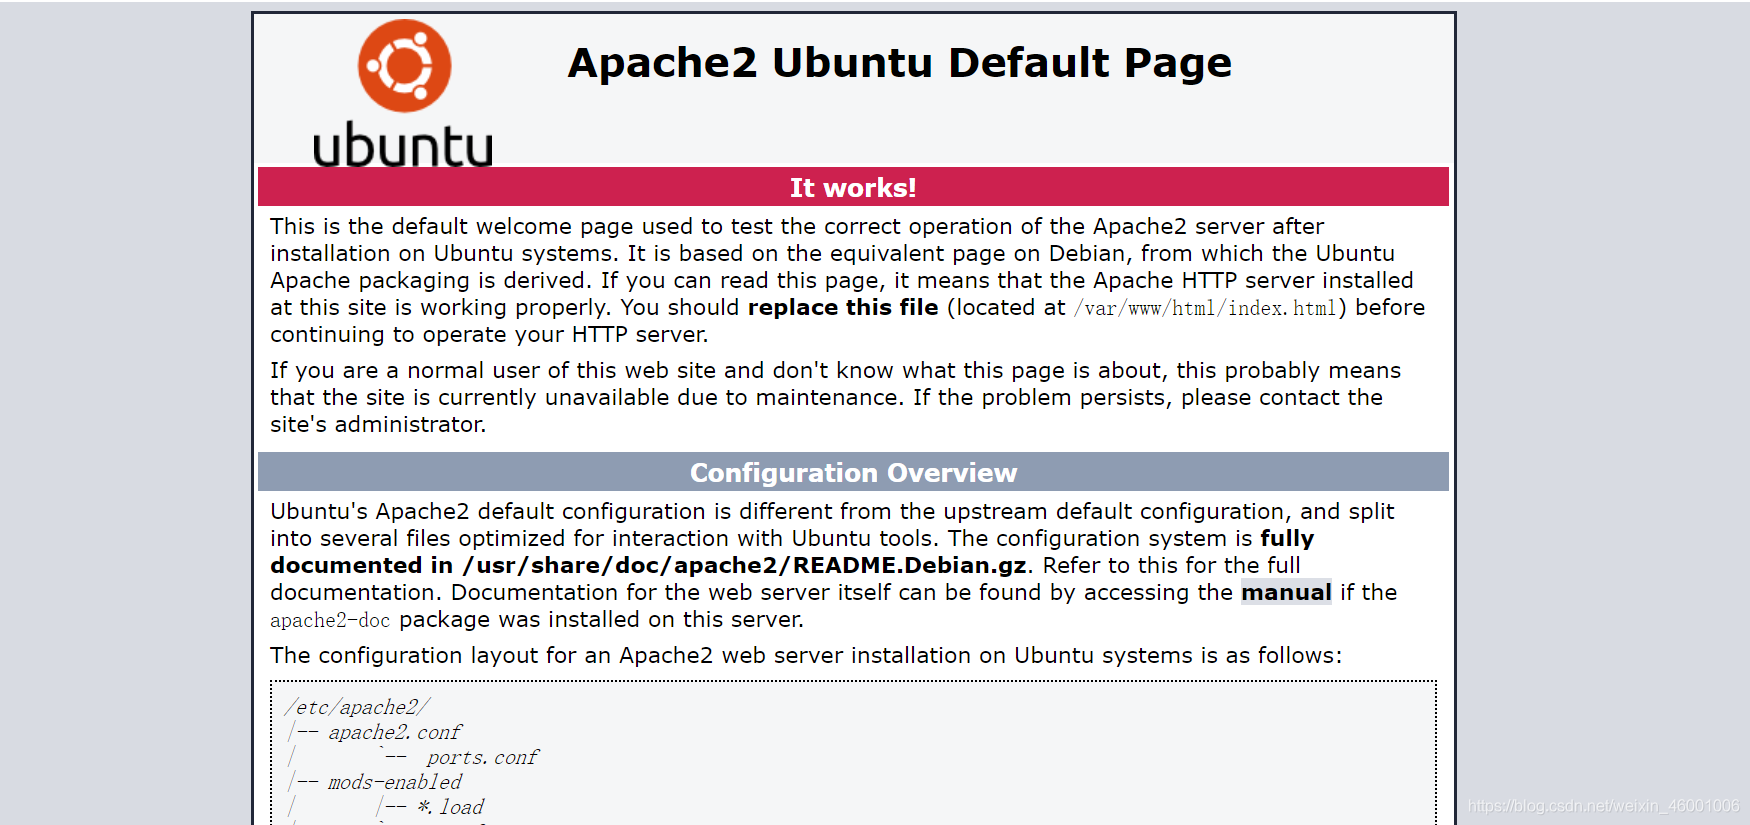Screen dimensions: 1750x825
Task: Open the manual link
Action: click(x=1286, y=593)
